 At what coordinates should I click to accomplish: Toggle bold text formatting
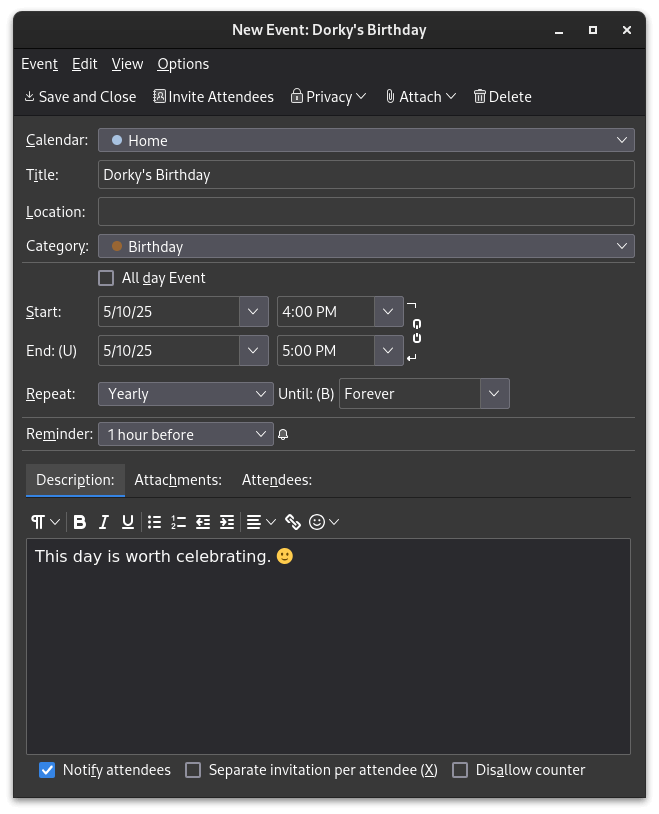point(80,522)
